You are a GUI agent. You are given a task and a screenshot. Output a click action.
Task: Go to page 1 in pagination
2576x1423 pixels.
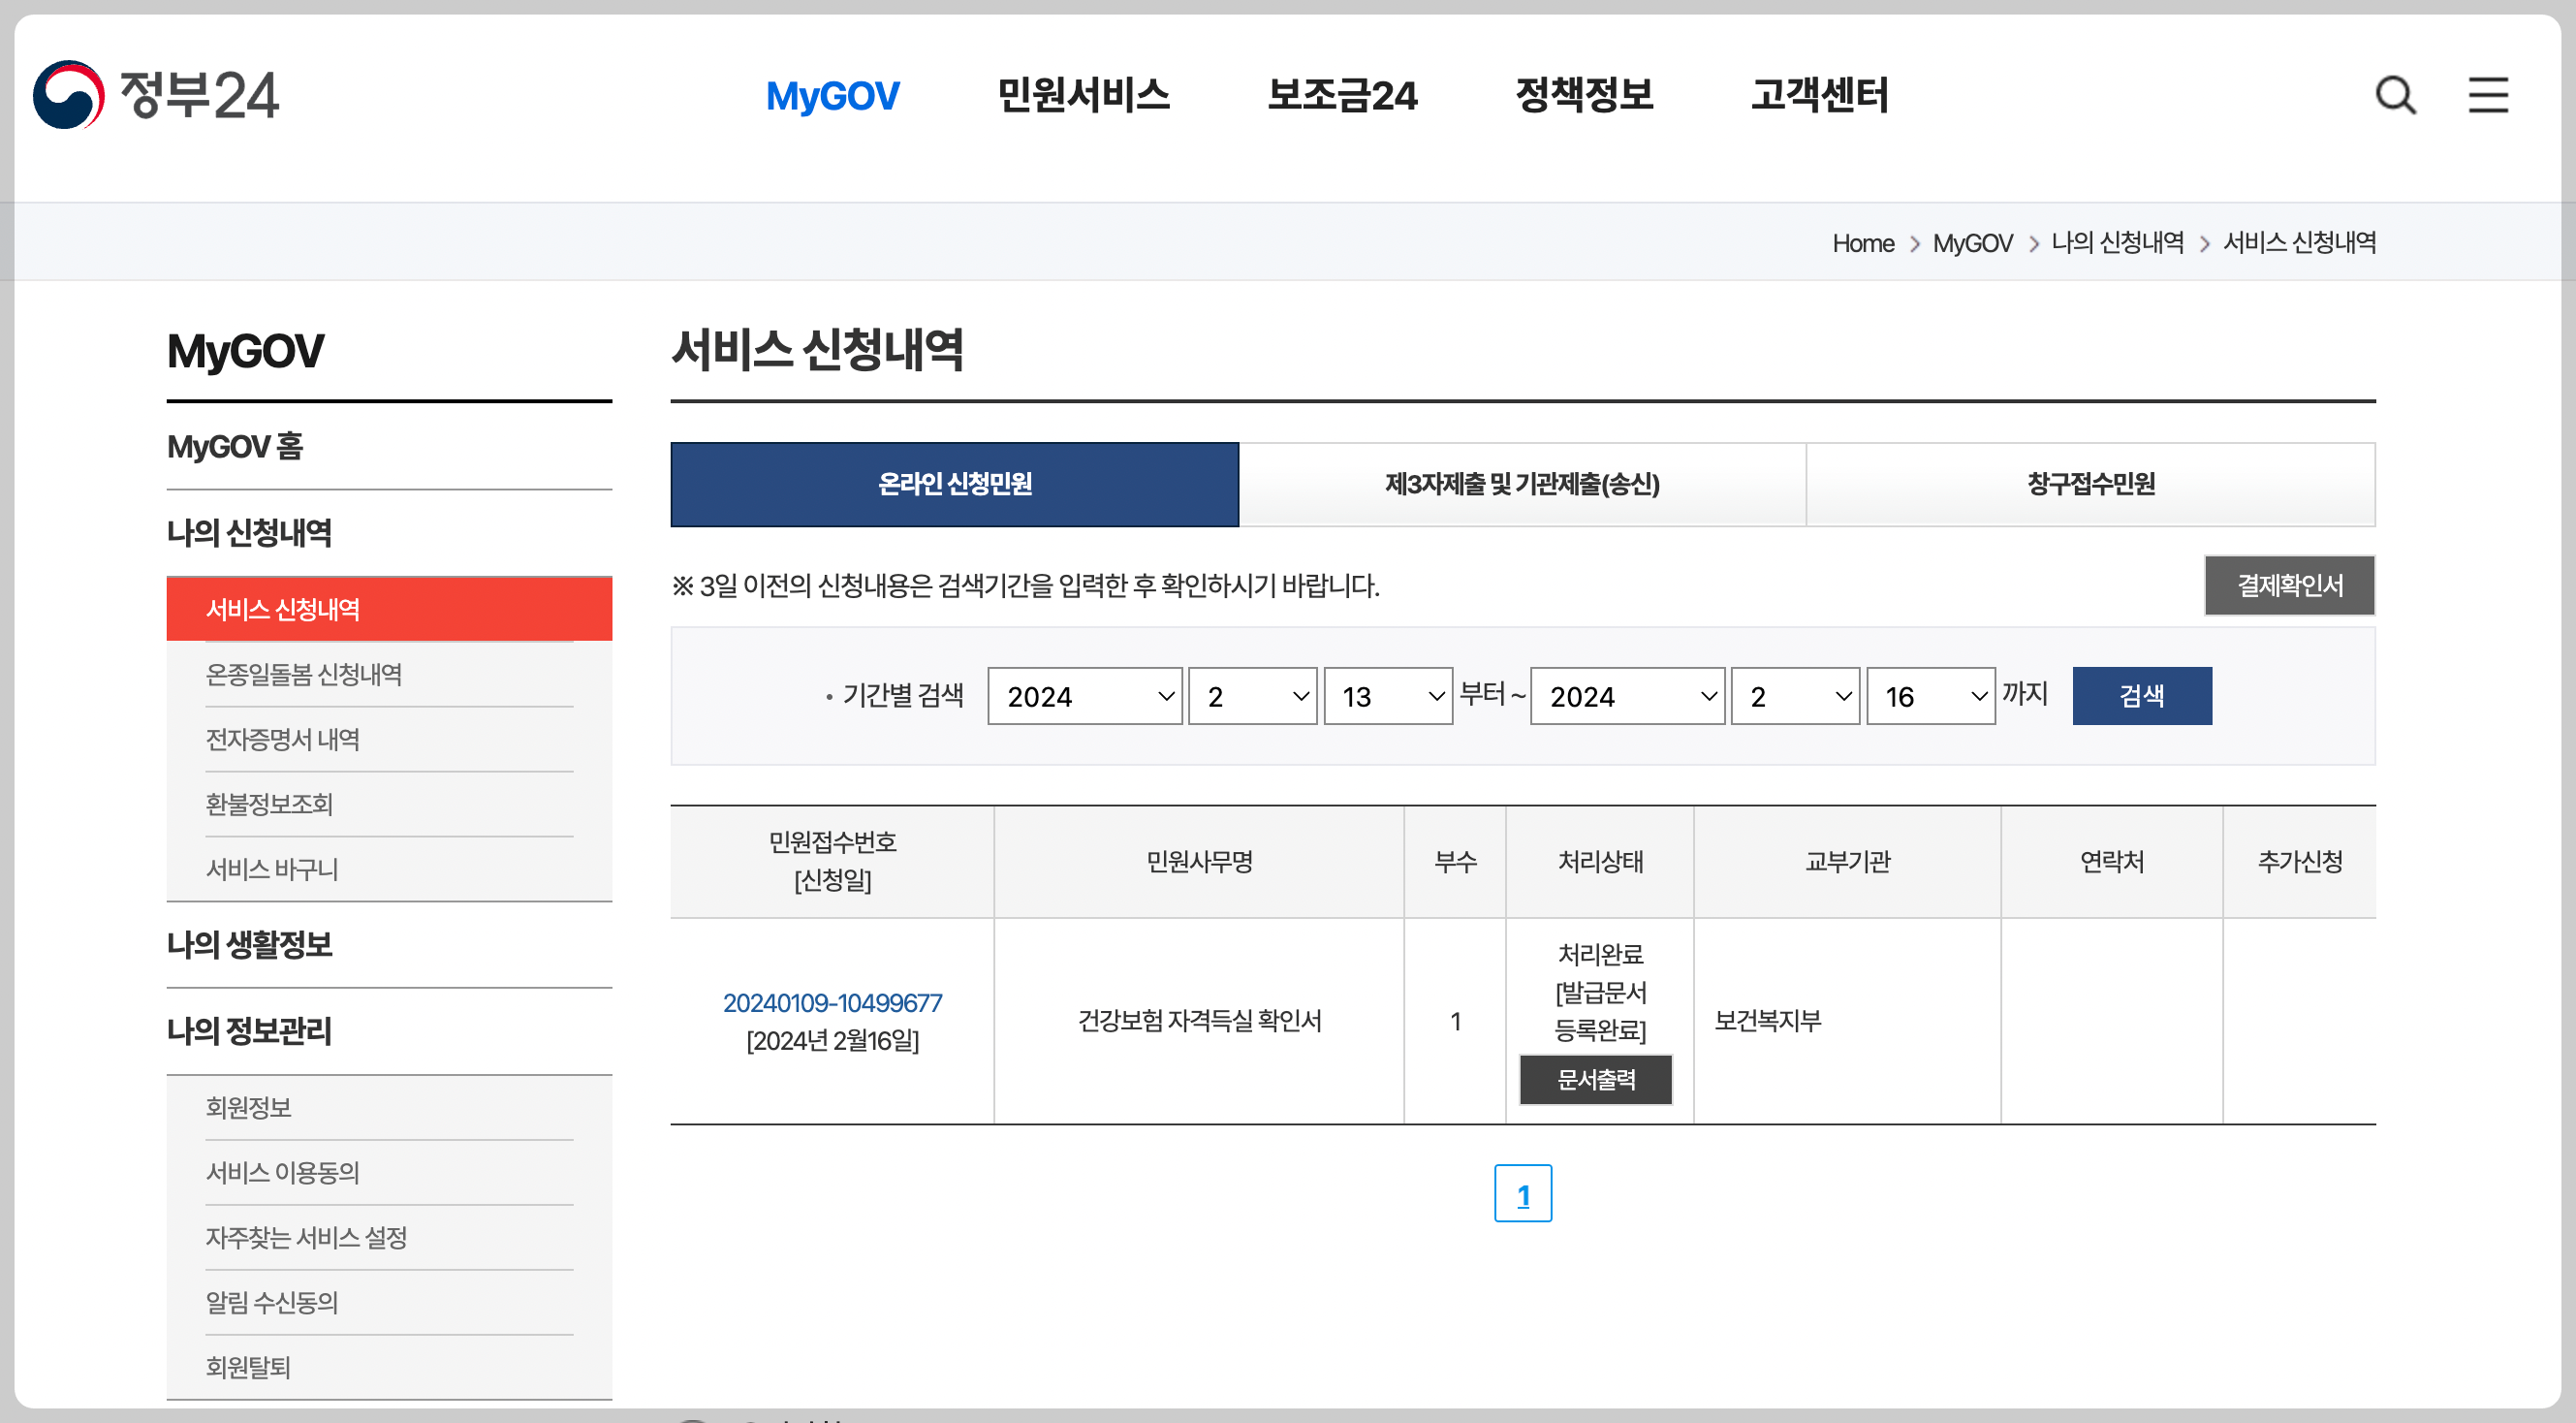(1522, 1193)
